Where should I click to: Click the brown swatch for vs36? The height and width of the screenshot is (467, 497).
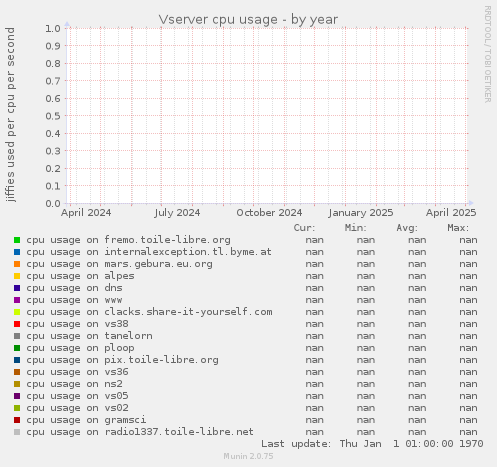click(x=17, y=372)
